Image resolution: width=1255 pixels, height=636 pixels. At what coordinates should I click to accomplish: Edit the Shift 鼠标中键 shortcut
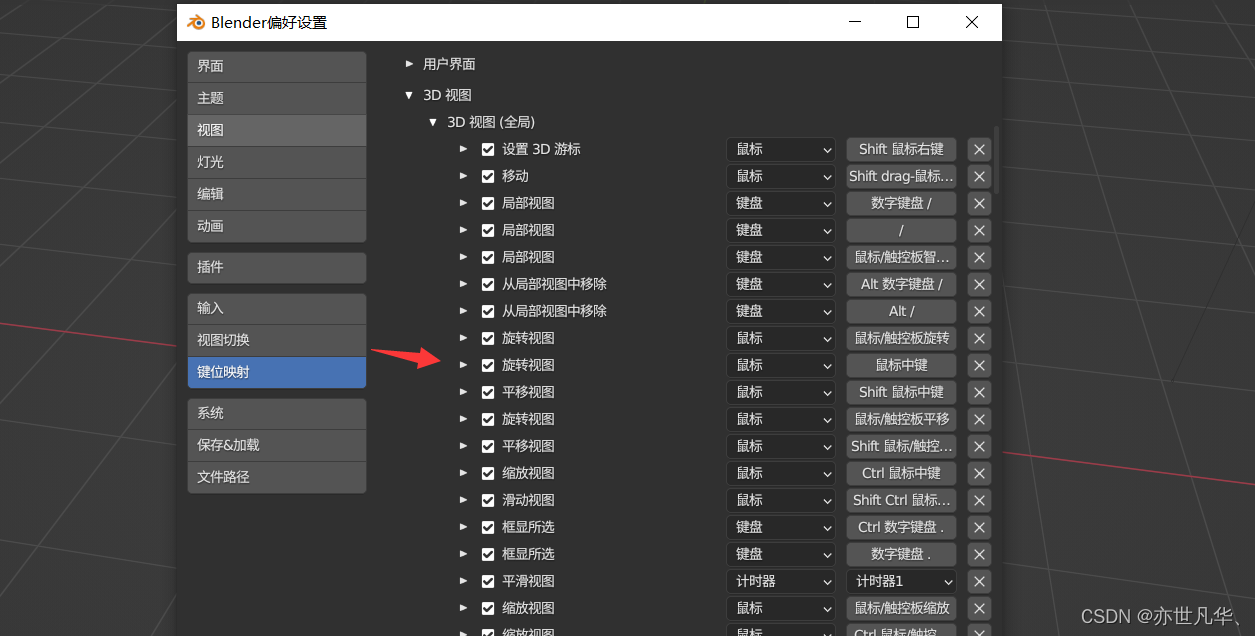[x=901, y=392]
